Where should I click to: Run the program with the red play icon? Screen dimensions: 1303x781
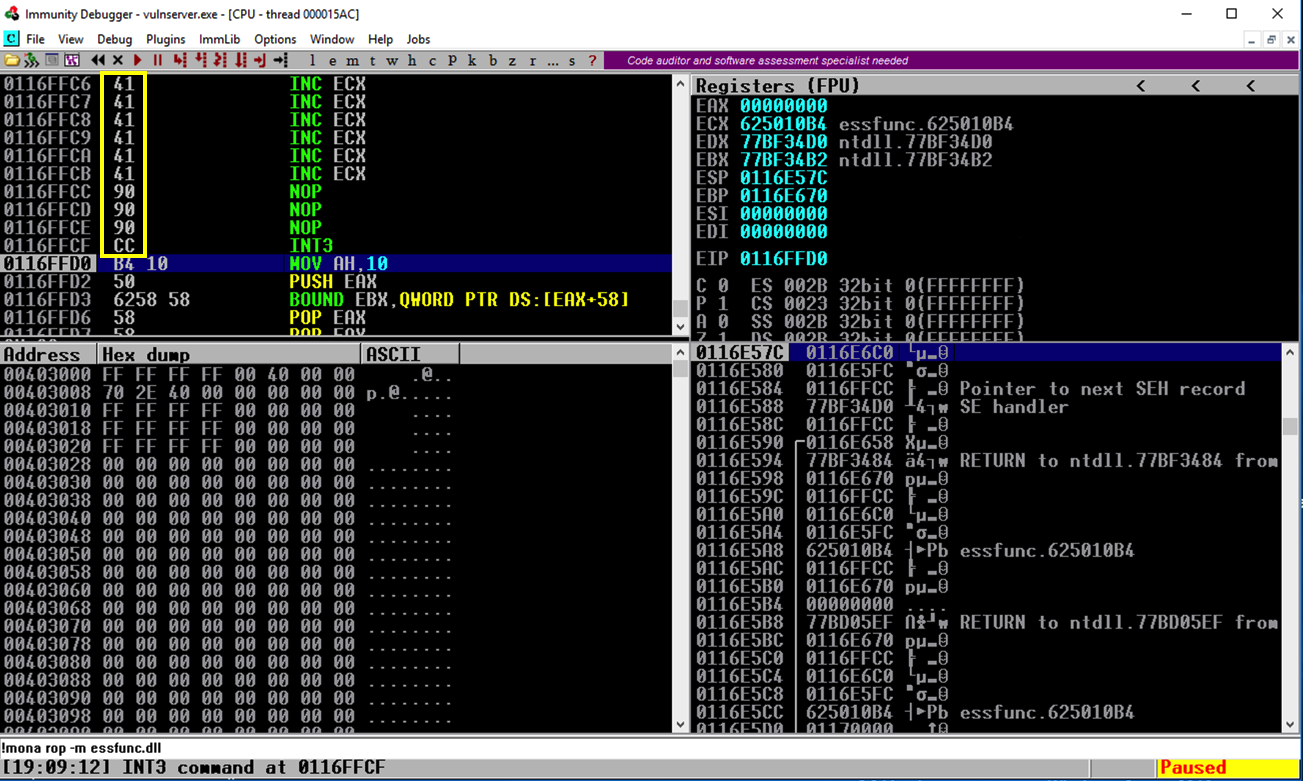tap(138, 61)
